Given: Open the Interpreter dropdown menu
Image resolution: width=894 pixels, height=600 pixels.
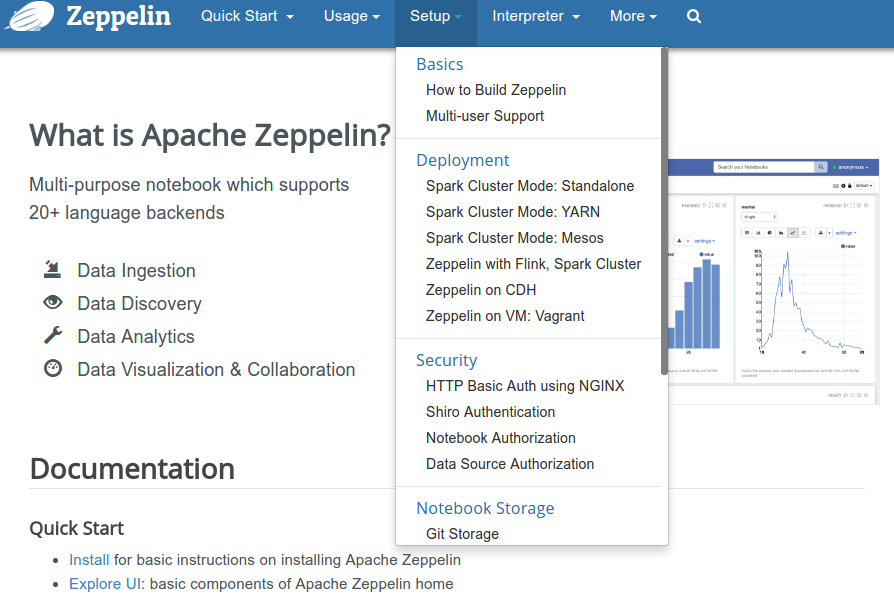Looking at the screenshot, I should pyautogui.click(x=536, y=16).
